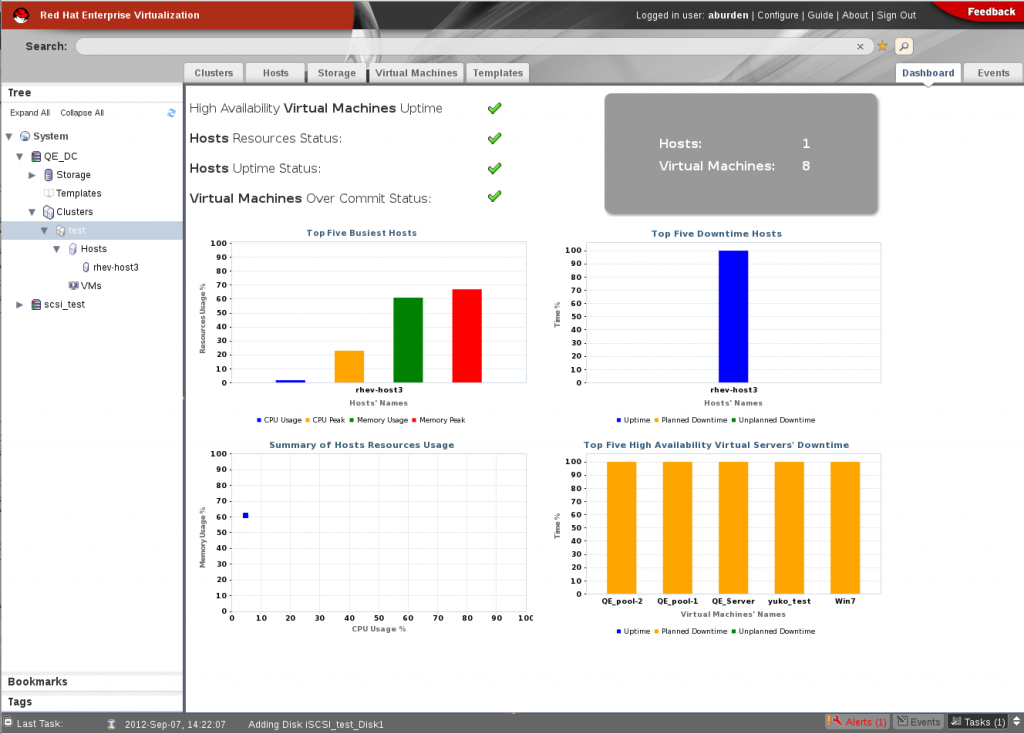Click the 'Adding Disk iSCSI_test_Disk1' status text

coord(316,724)
